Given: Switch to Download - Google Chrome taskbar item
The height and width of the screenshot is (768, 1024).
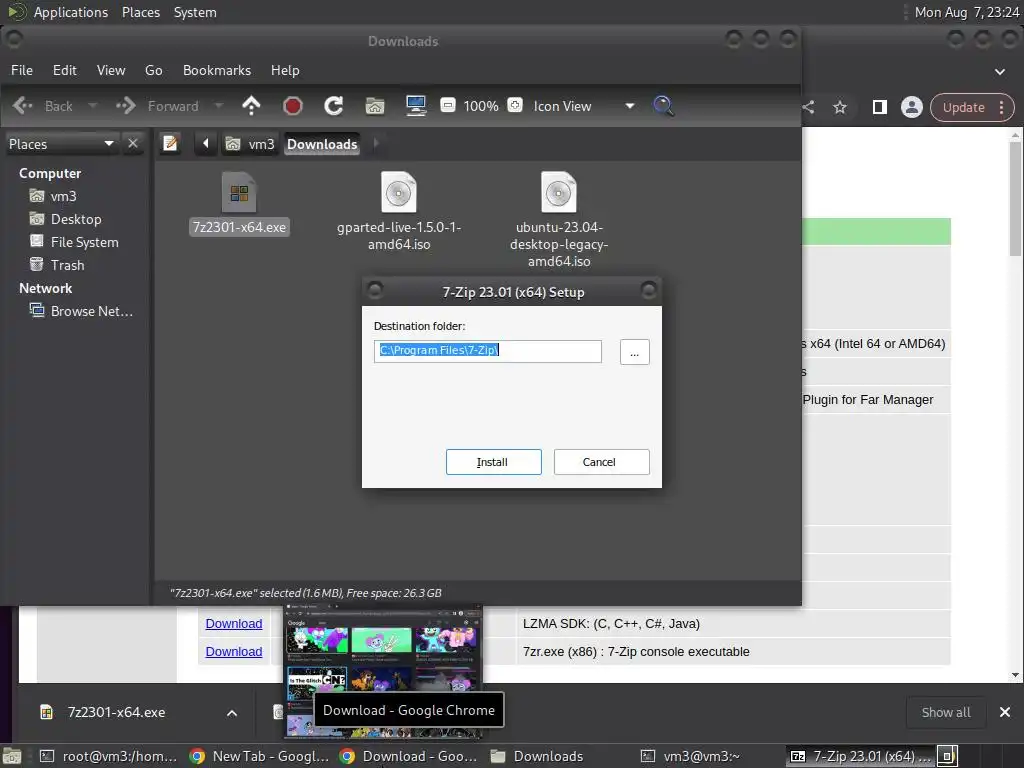Looking at the screenshot, I should pyautogui.click(x=409, y=756).
